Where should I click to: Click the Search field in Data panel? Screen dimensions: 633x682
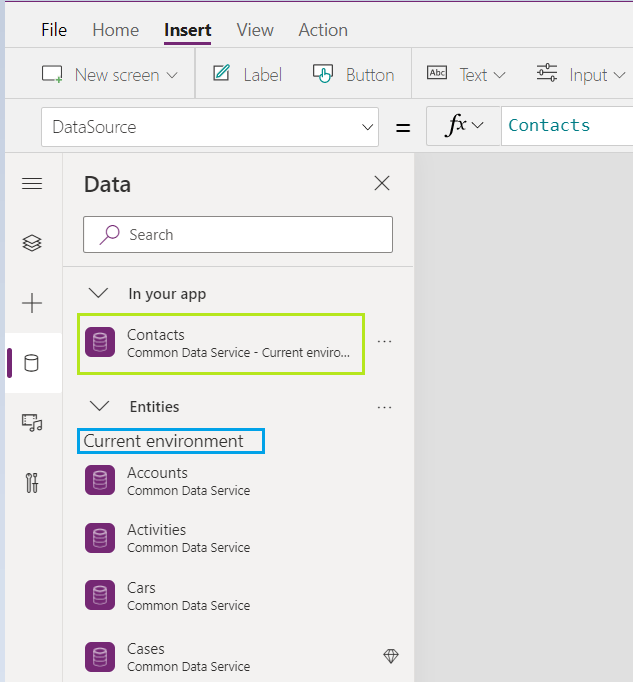[x=238, y=235]
